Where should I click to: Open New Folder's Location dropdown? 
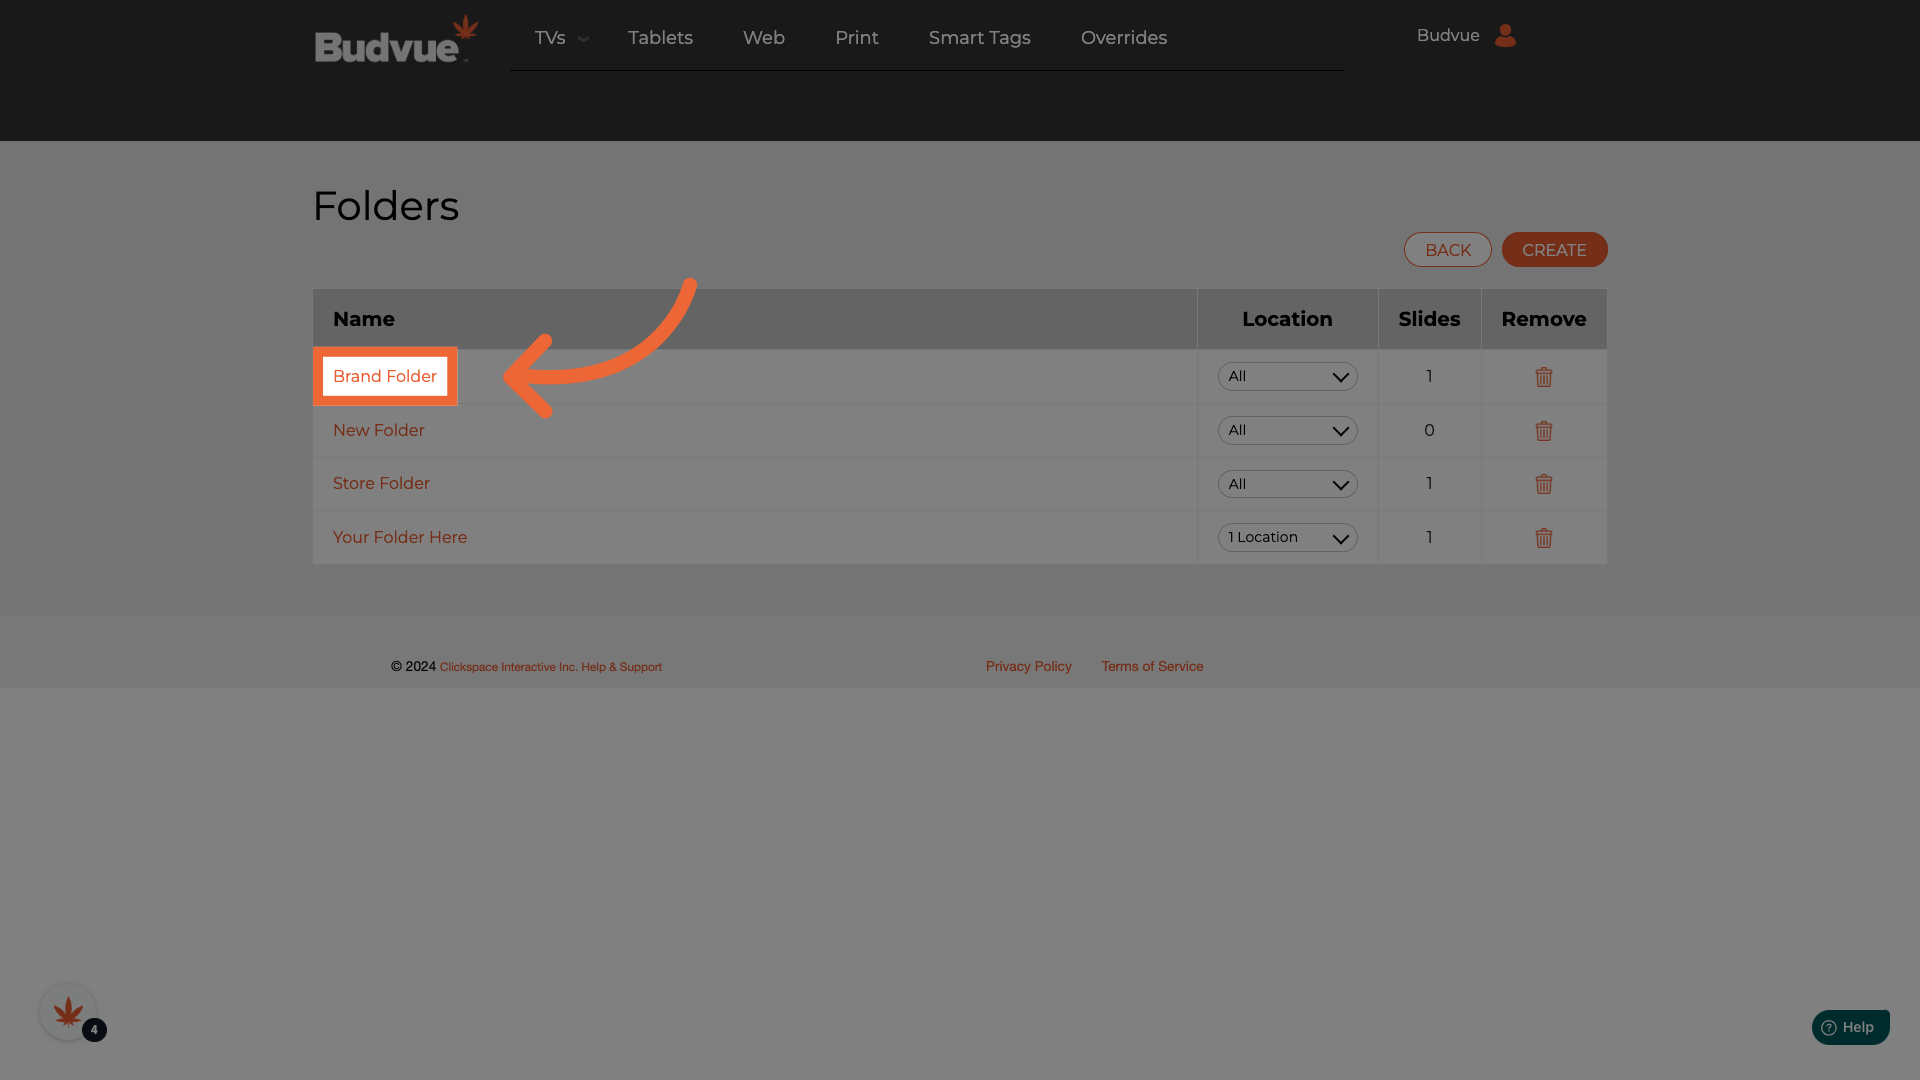[x=1287, y=431]
